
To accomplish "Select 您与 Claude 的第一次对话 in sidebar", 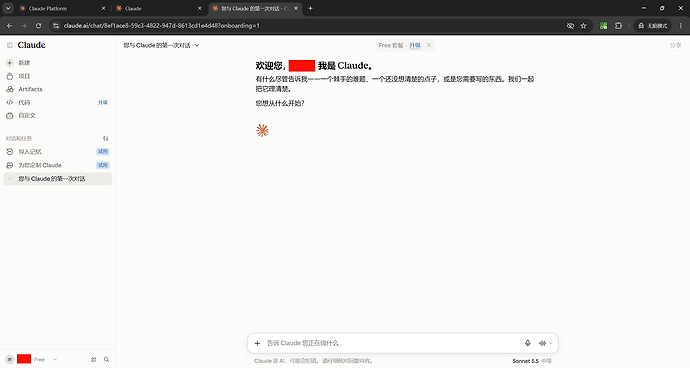I will pyautogui.click(x=58, y=179).
